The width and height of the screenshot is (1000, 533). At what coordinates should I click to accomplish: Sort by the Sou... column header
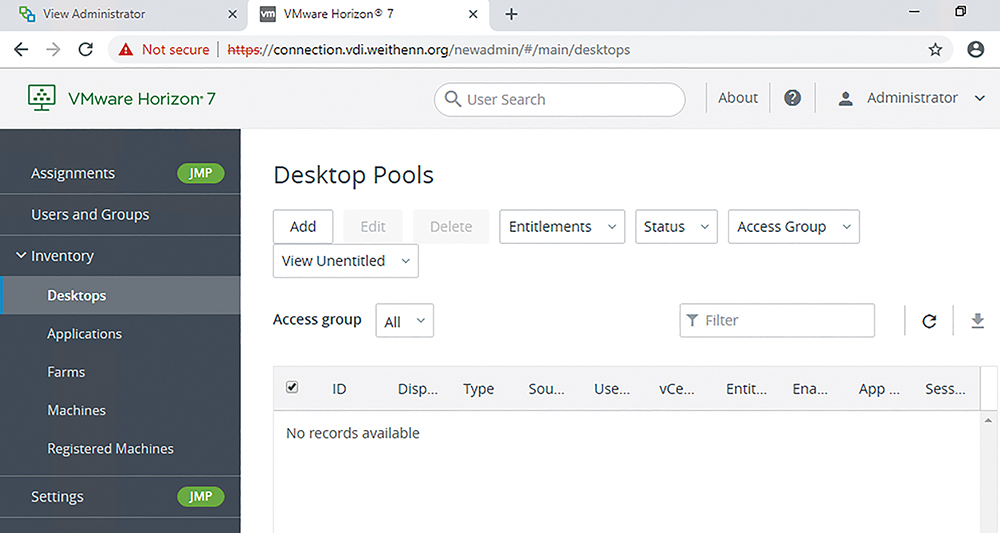[x=547, y=389]
